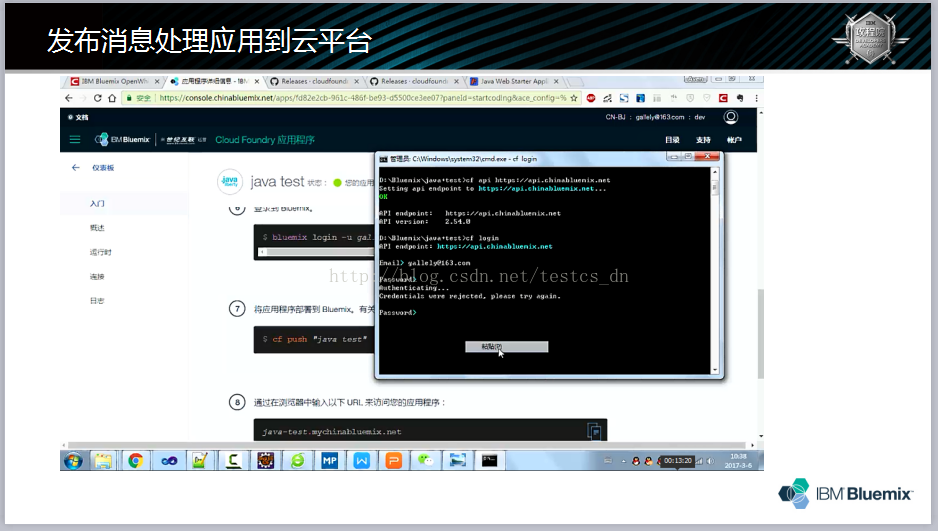
Task: Open WeChat from the taskbar
Action: pos(425,460)
